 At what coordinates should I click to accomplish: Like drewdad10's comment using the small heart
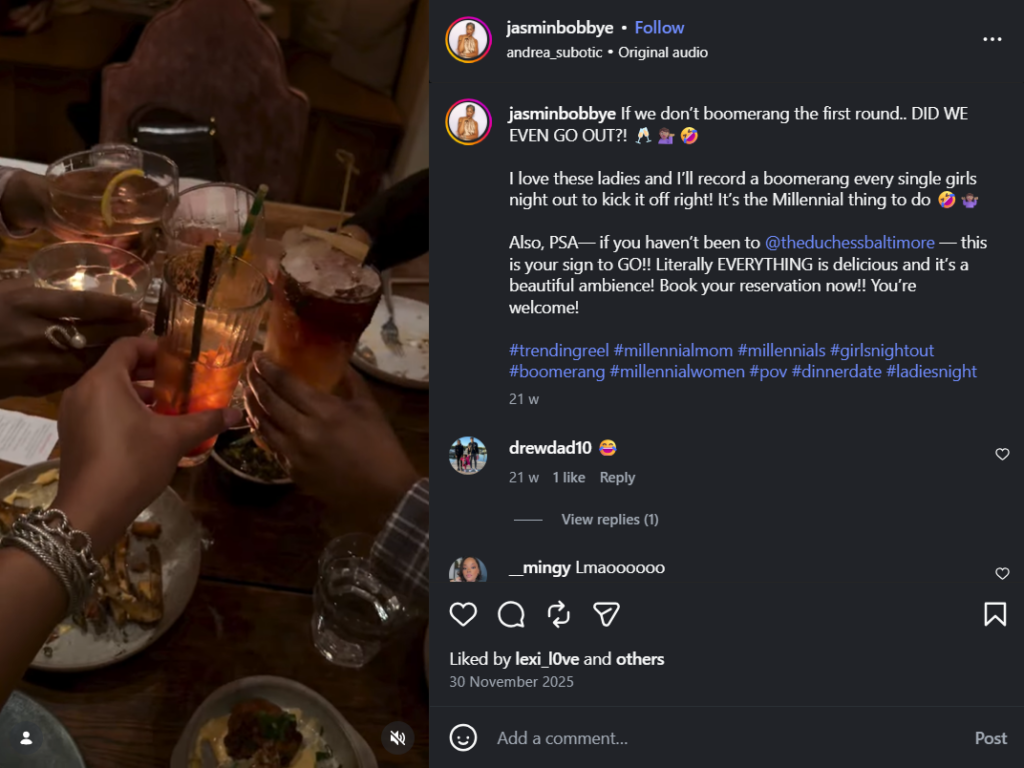[1002, 454]
